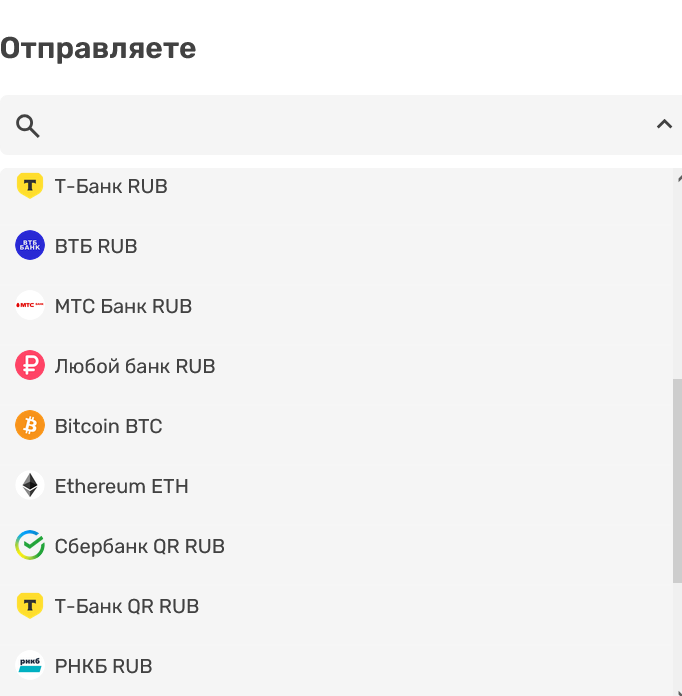Select МТС Банк RUB option

123,306
